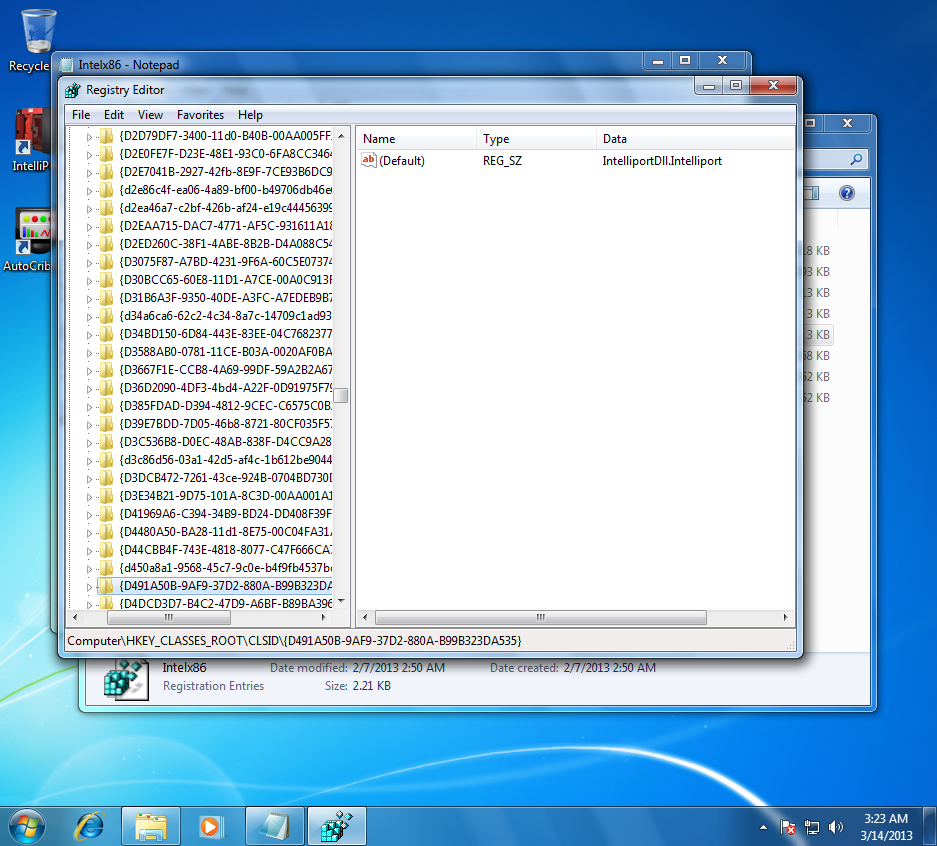Open the Recycle Bin desktop icon

pyautogui.click(x=37, y=32)
